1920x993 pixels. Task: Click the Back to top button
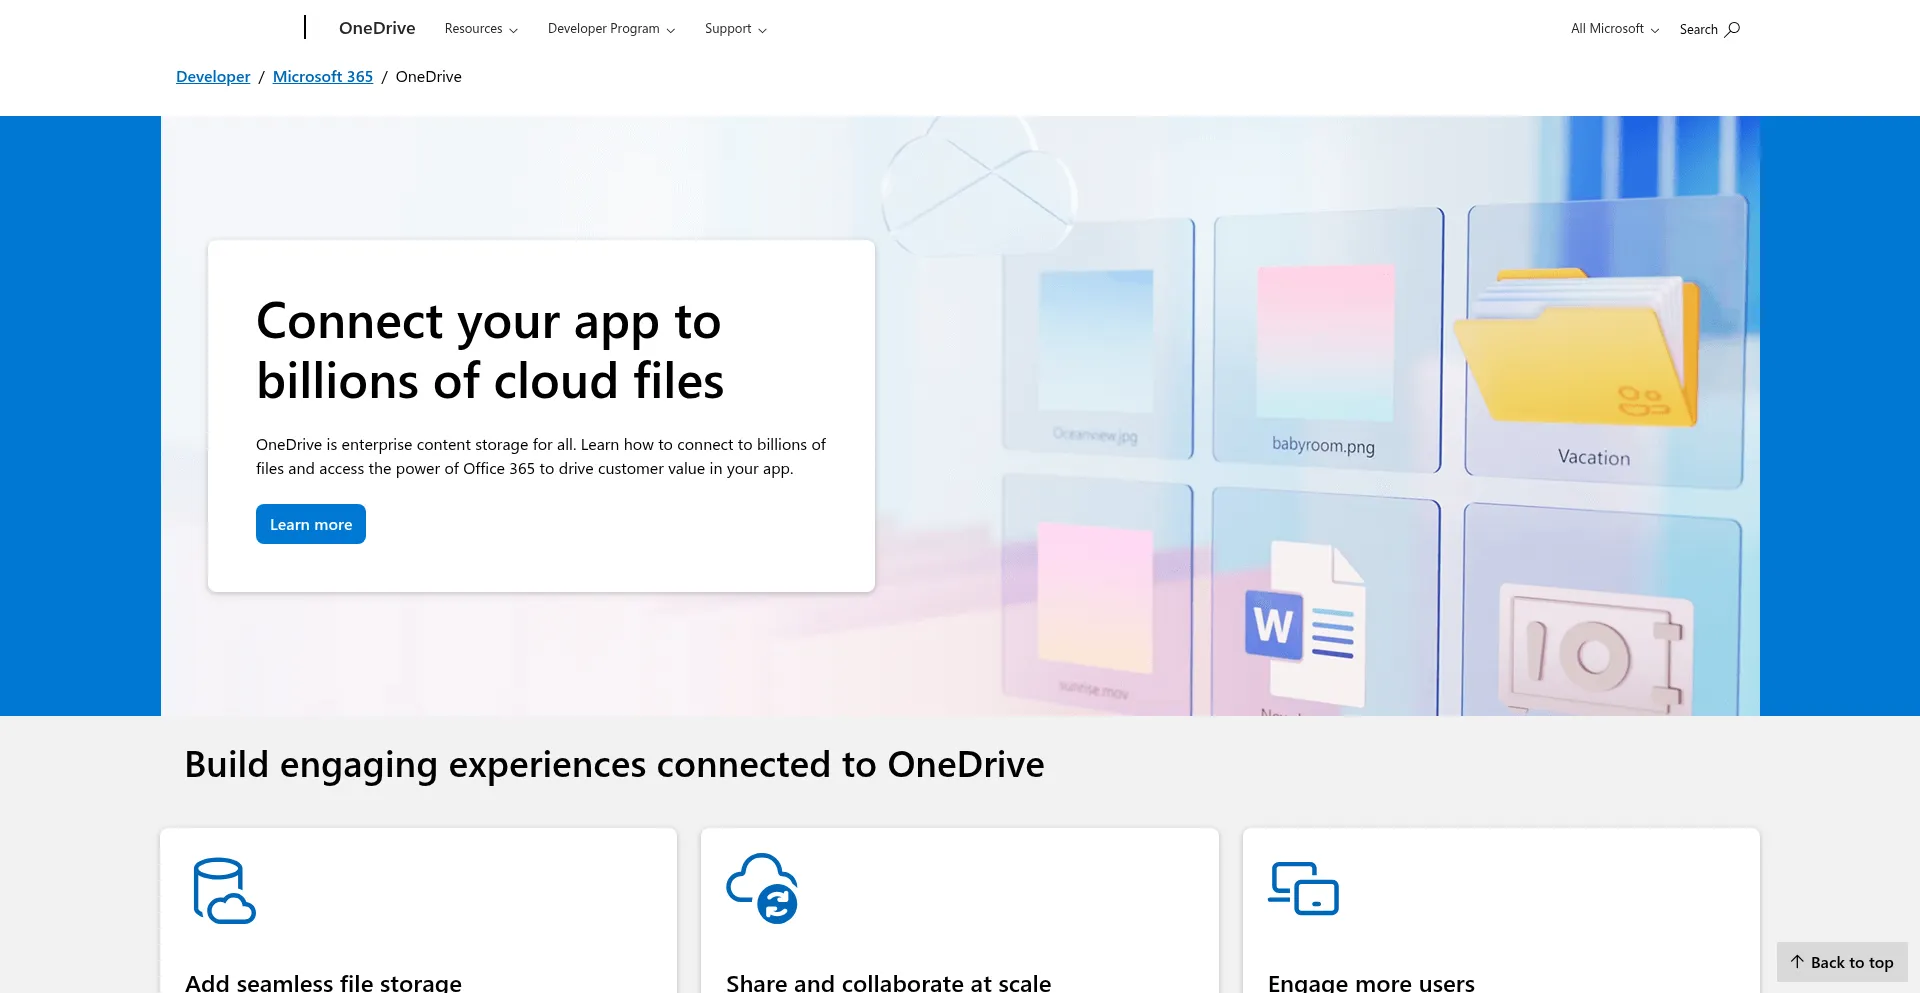[1841, 962]
